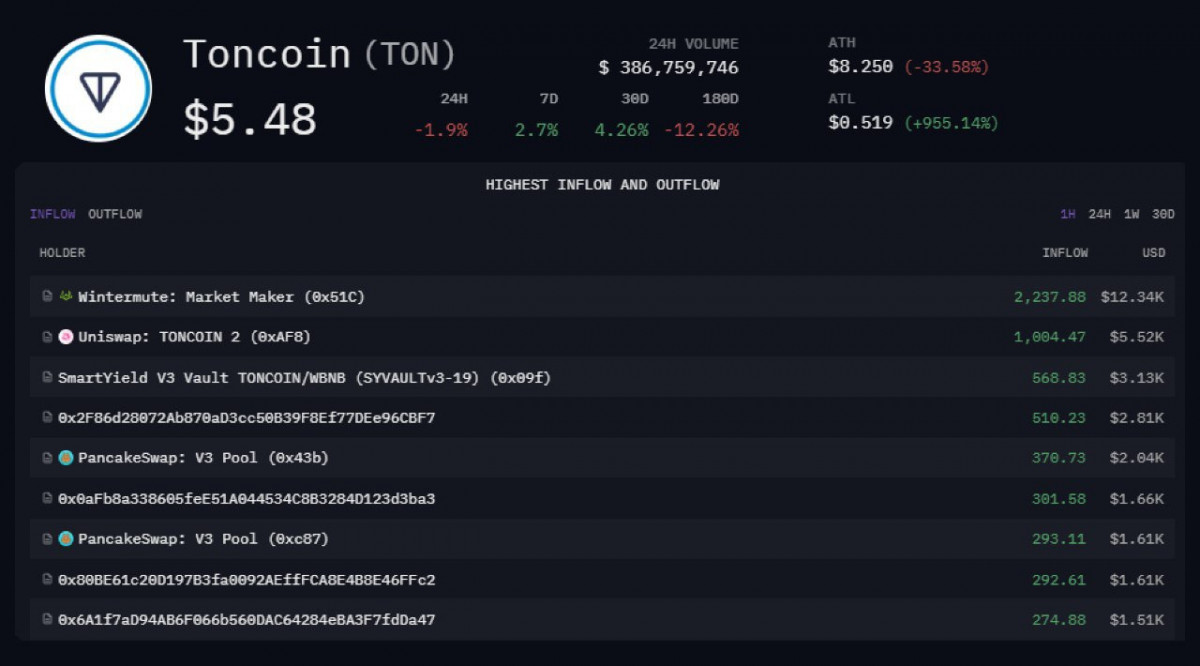Click PancakeSwap 0xc87 pool logo icon
The width and height of the screenshot is (1200, 666).
point(66,539)
